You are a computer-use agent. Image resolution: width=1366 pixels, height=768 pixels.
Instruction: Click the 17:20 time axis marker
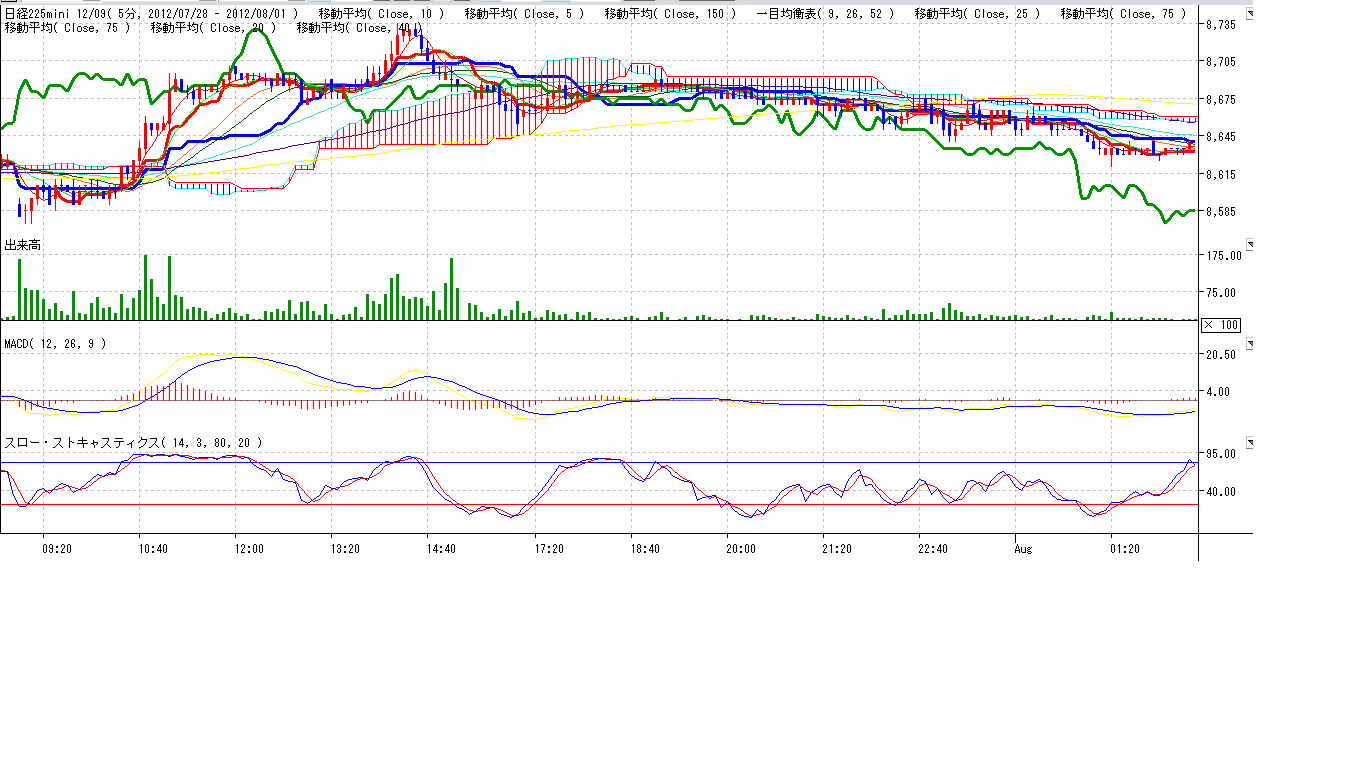549,549
